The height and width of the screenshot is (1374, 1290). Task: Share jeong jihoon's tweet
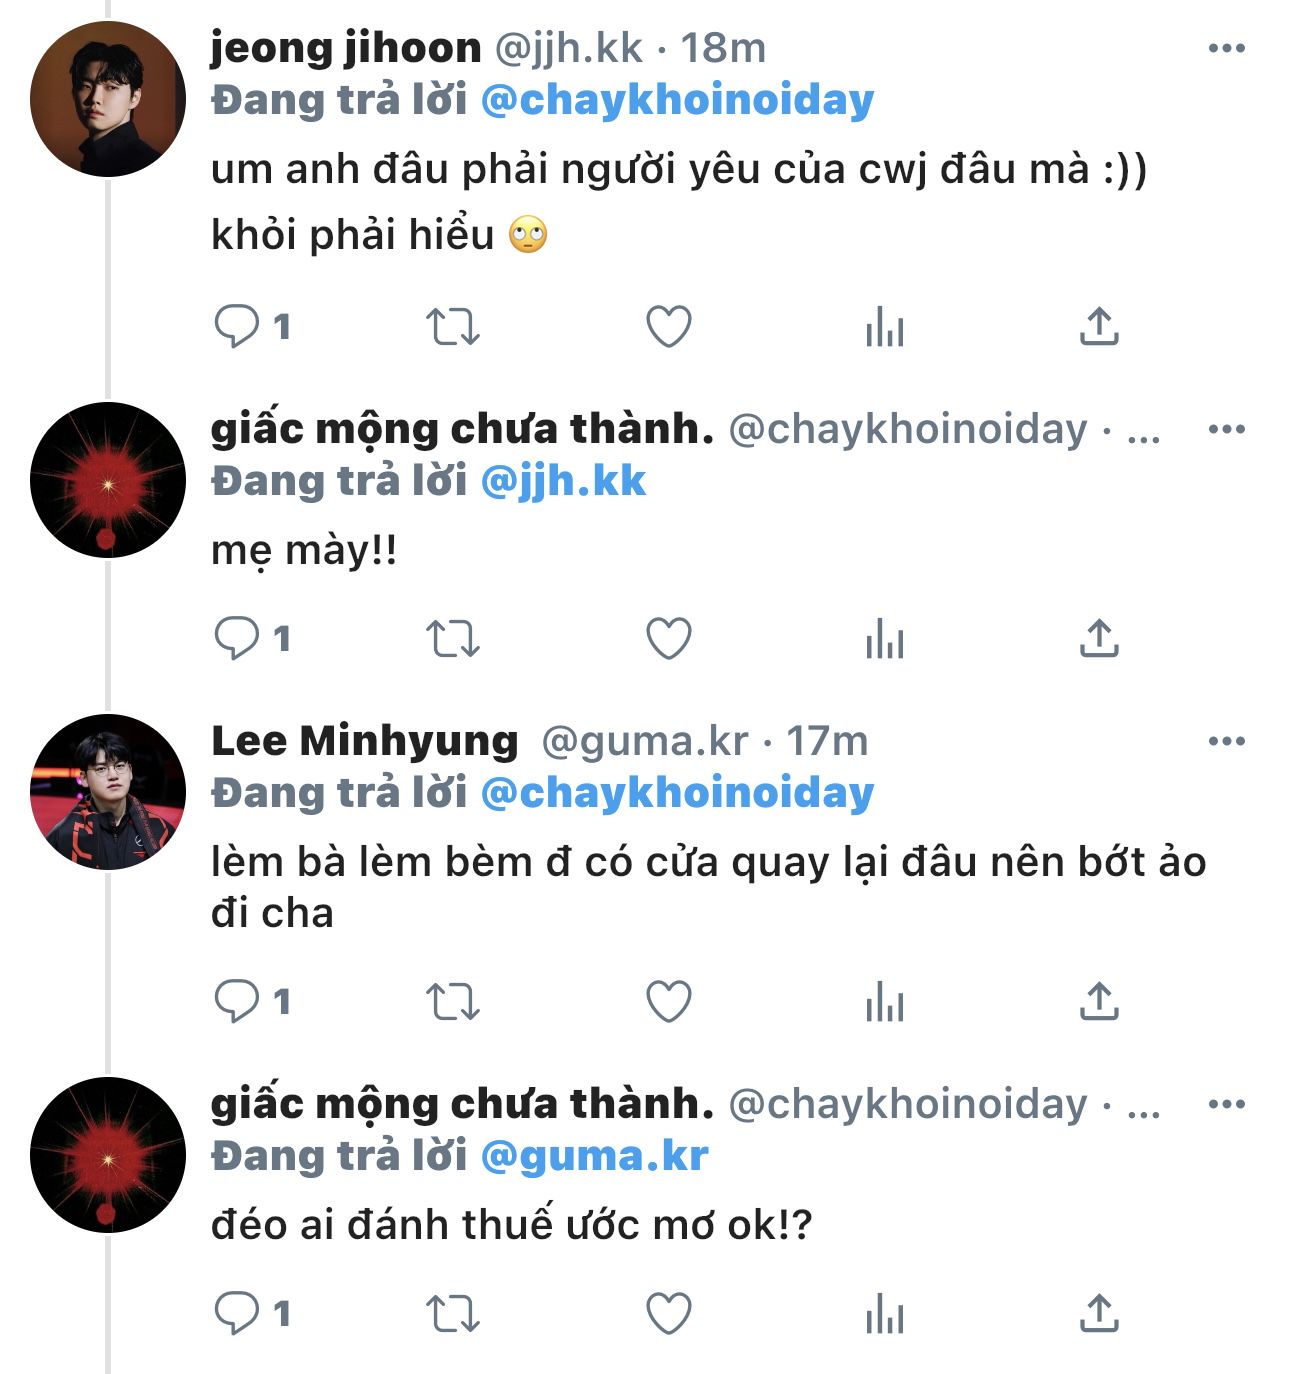point(1098,327)
